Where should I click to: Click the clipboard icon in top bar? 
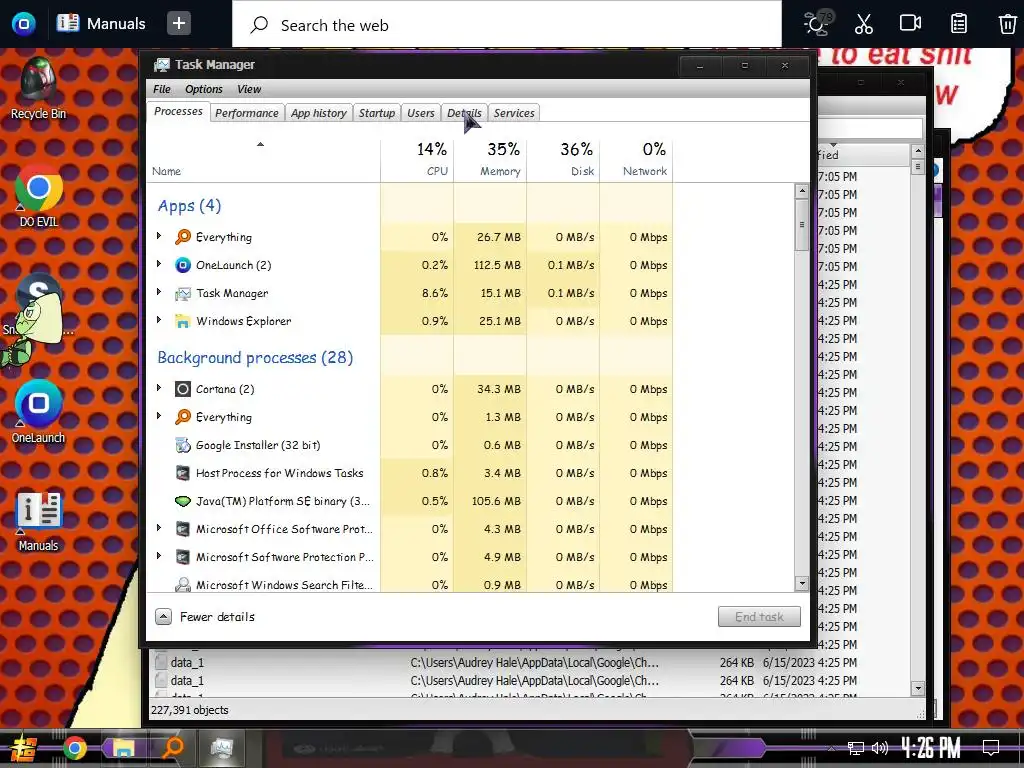click(x=959, y=24)
